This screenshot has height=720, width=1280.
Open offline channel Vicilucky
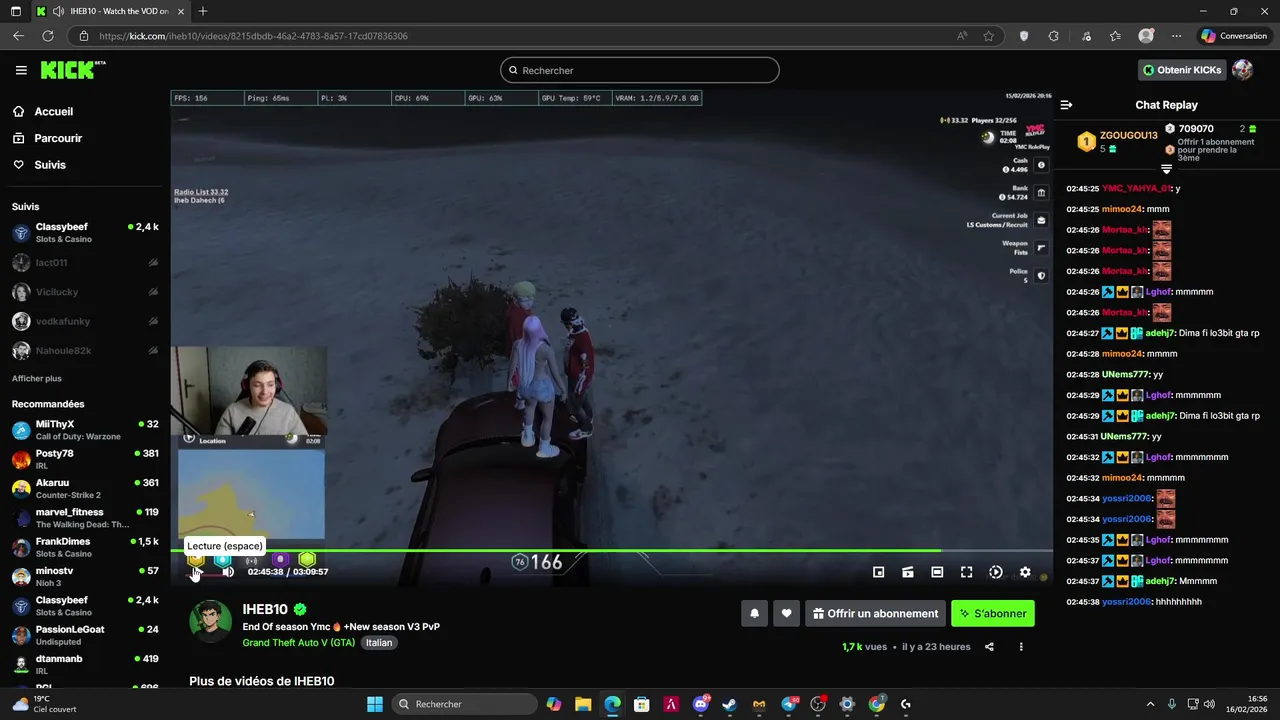click(85, 292)
